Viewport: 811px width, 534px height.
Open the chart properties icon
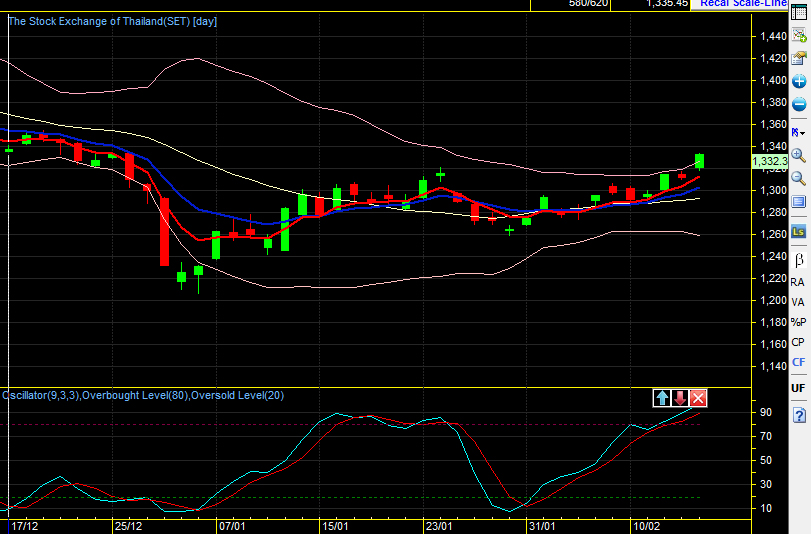(x=799, y=58)
